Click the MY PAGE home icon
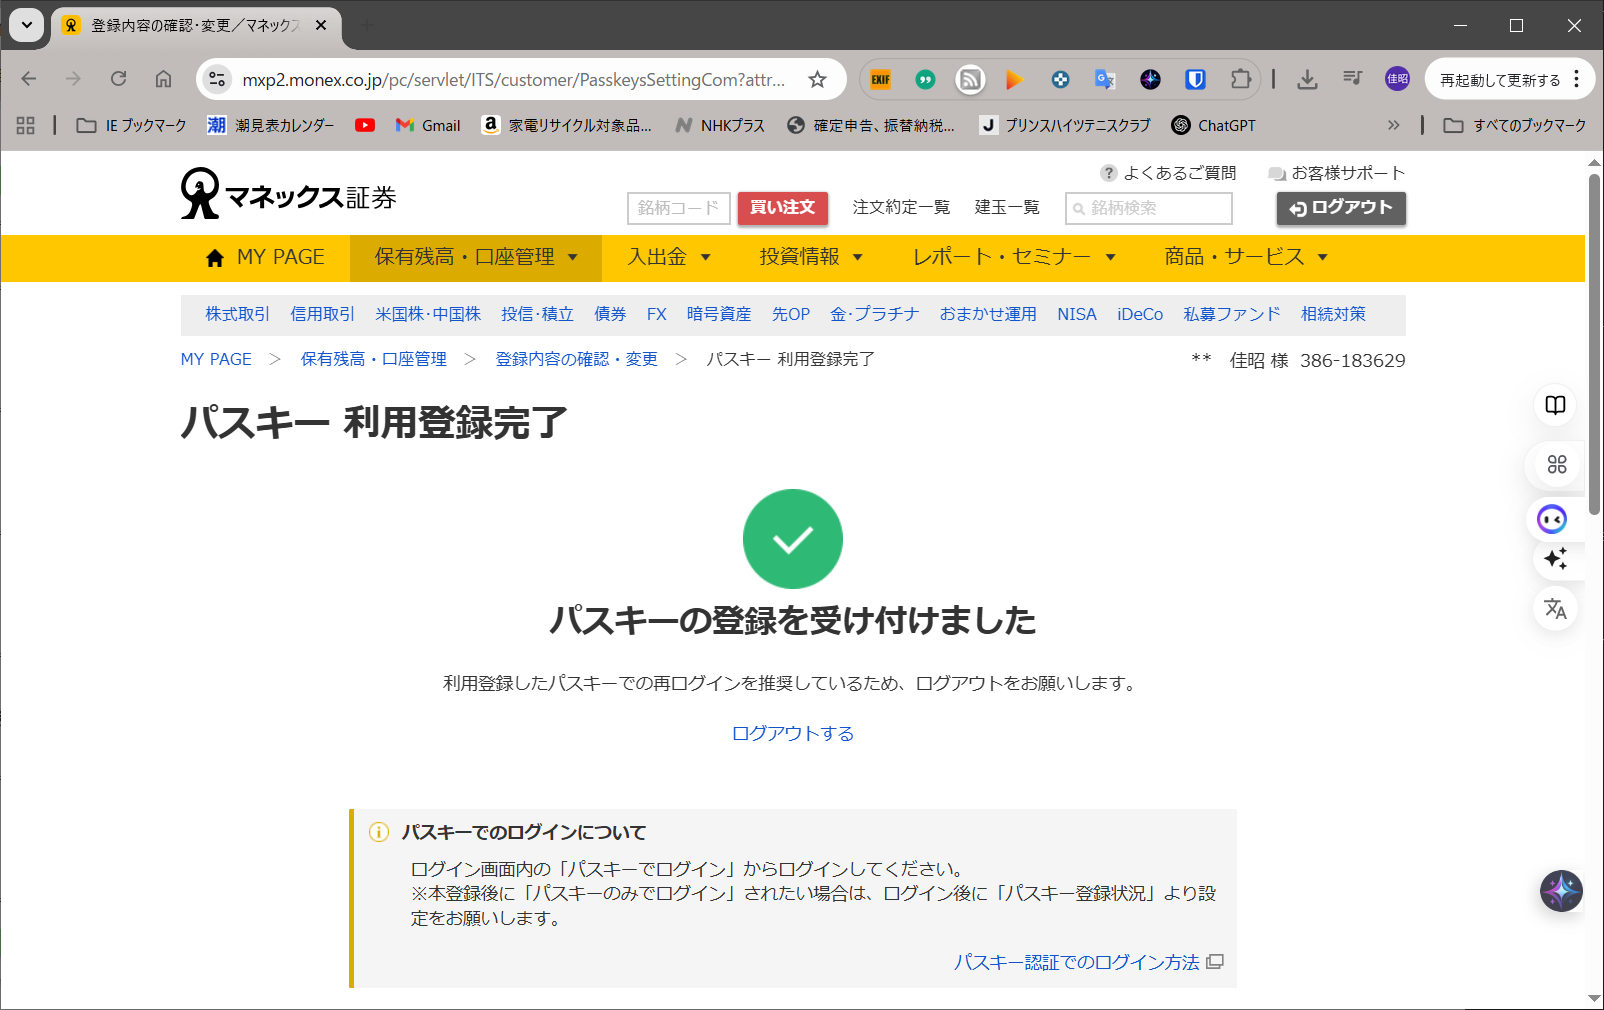The image size is (1604, 1010). tap(214, 258)
